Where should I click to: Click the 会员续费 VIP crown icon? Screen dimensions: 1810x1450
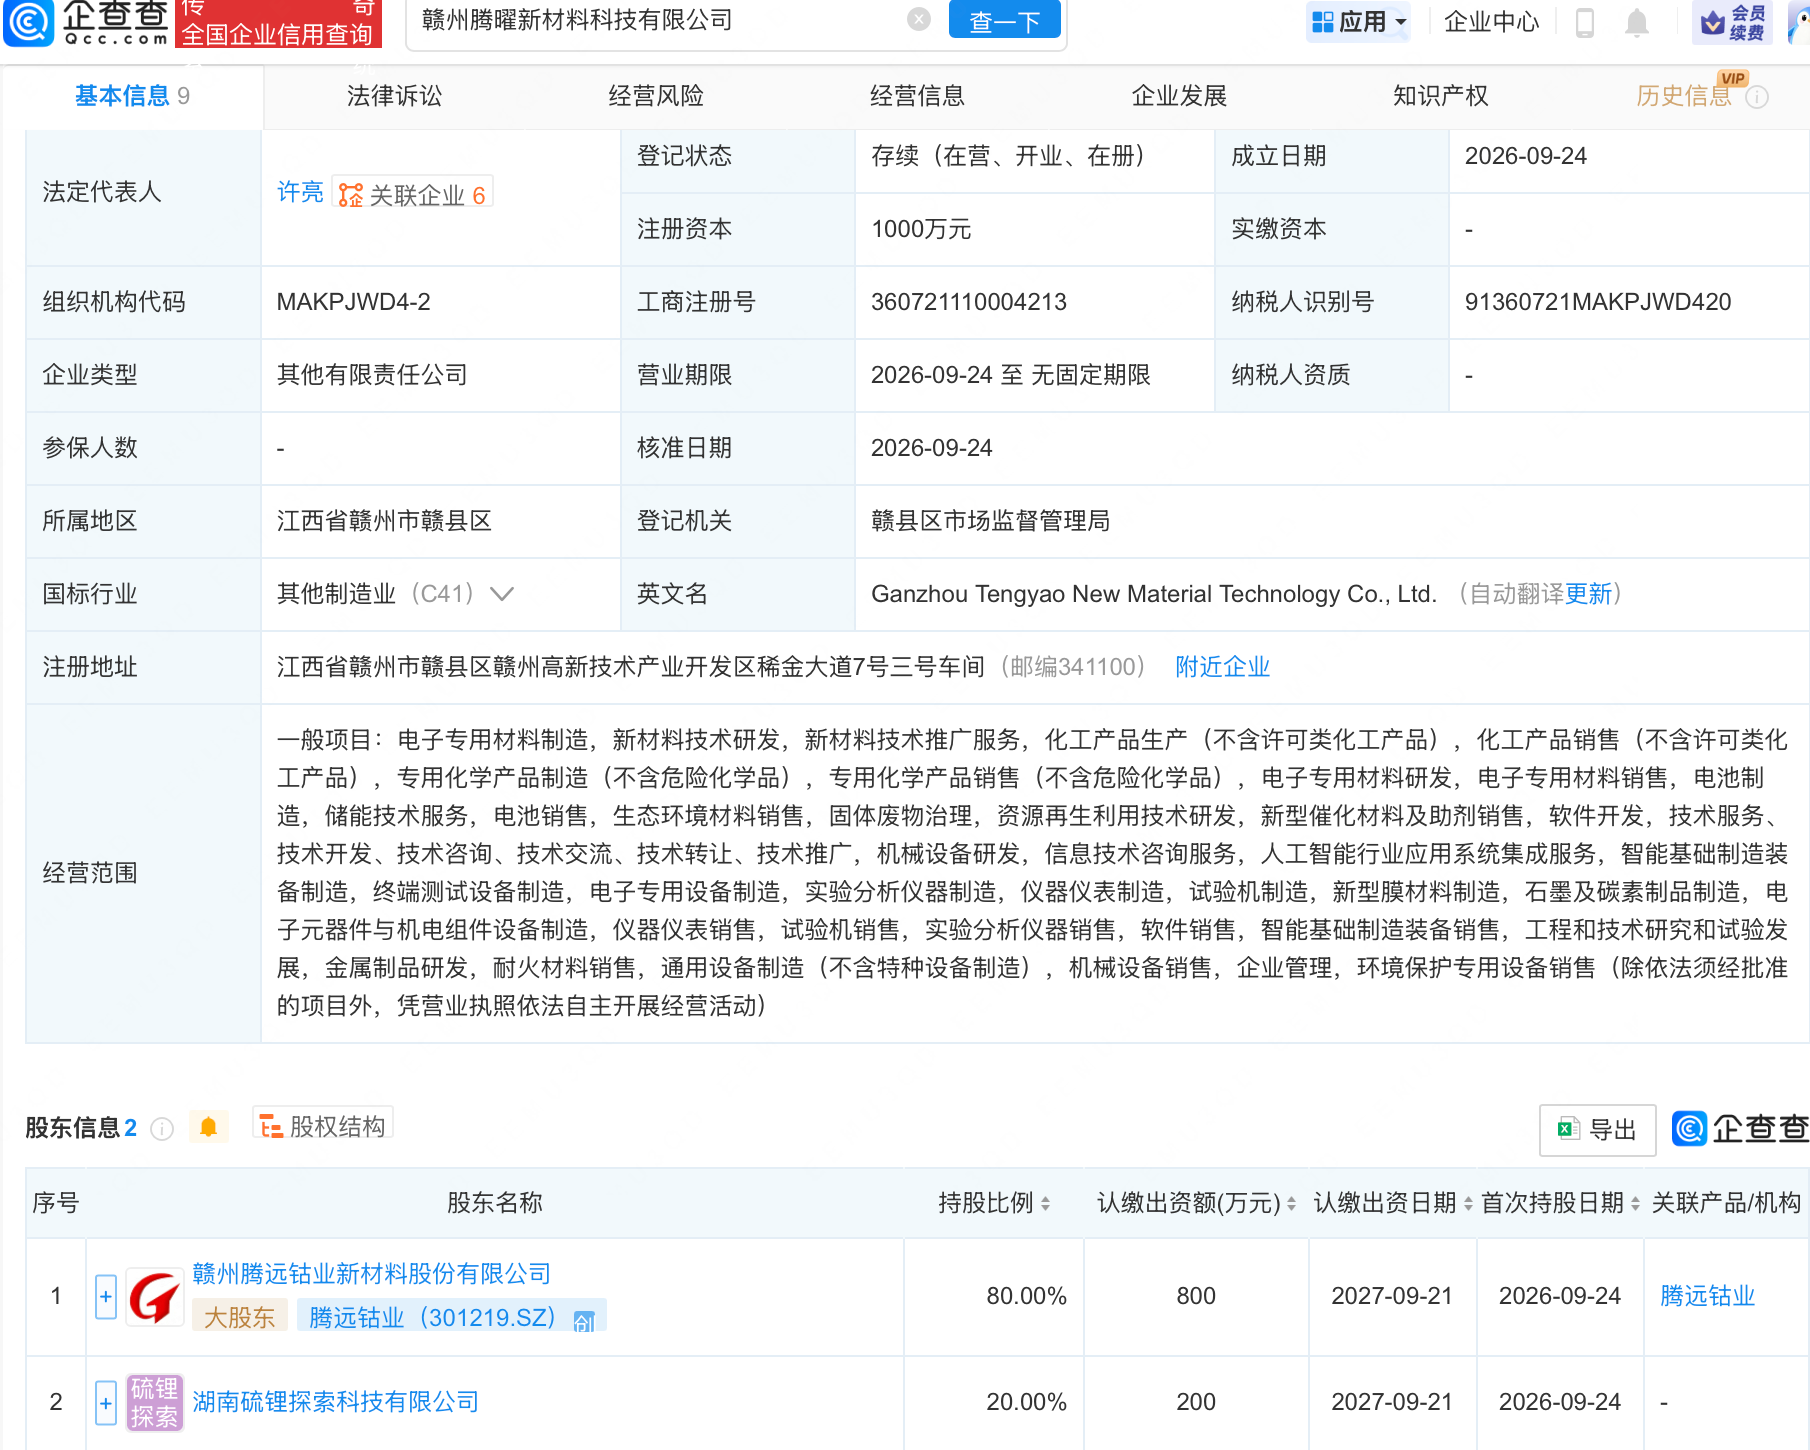(1733, 22)
